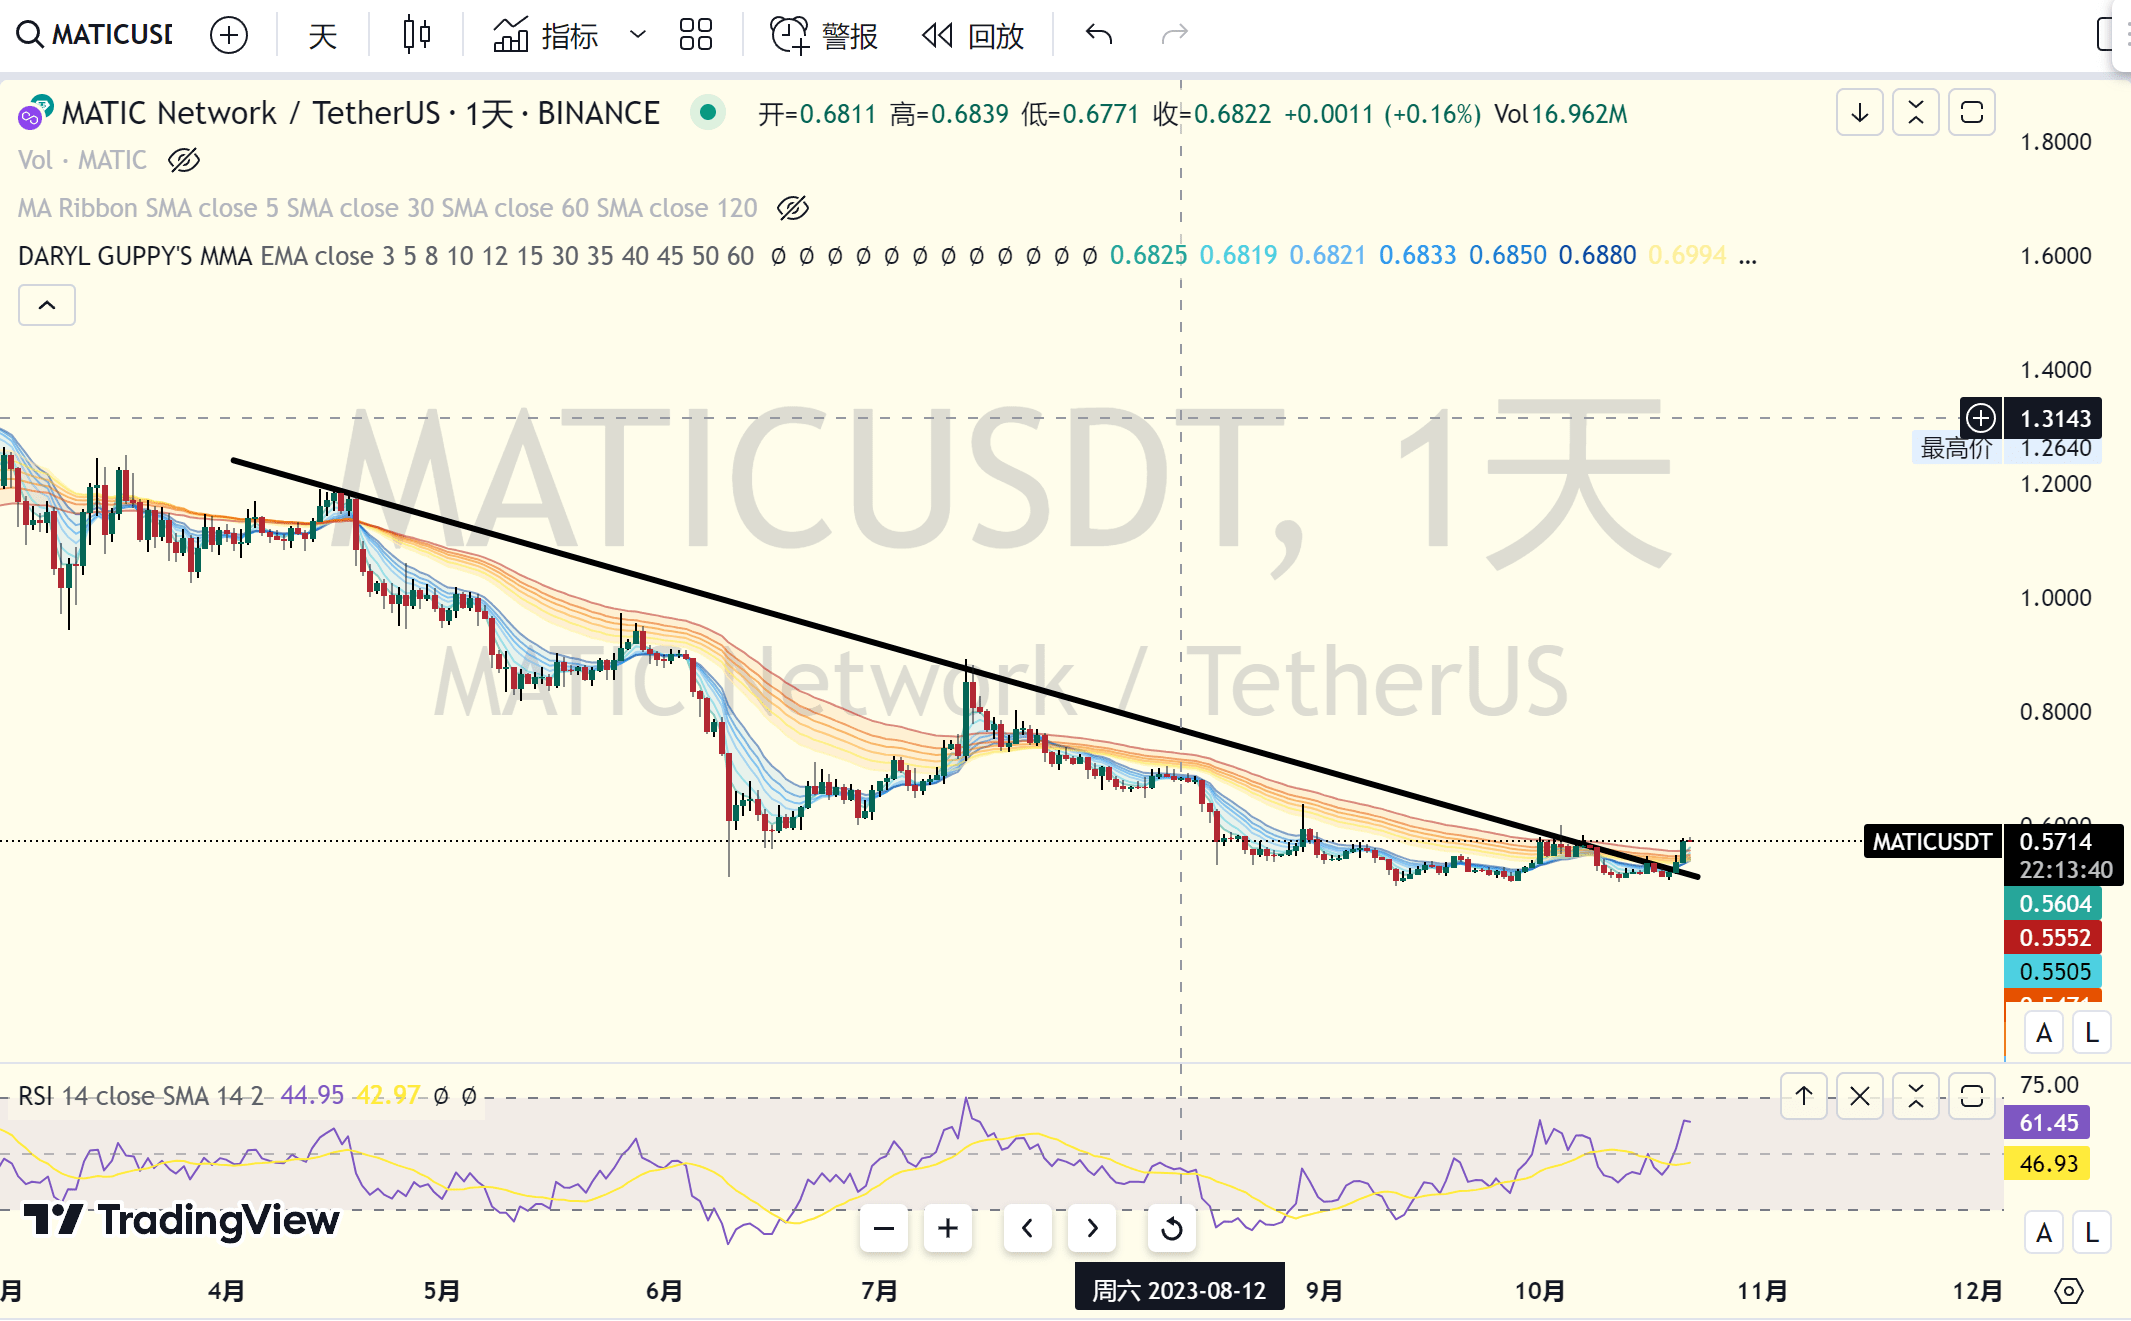Open symbol search for MATICUSDT

(x=95, y=35)
